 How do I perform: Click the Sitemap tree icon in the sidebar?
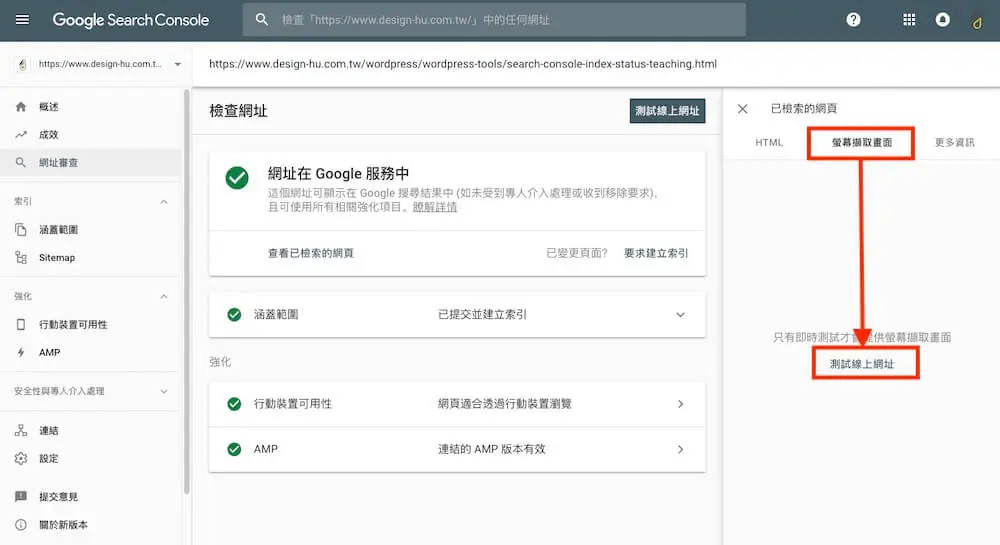click(x=21, y=258)
